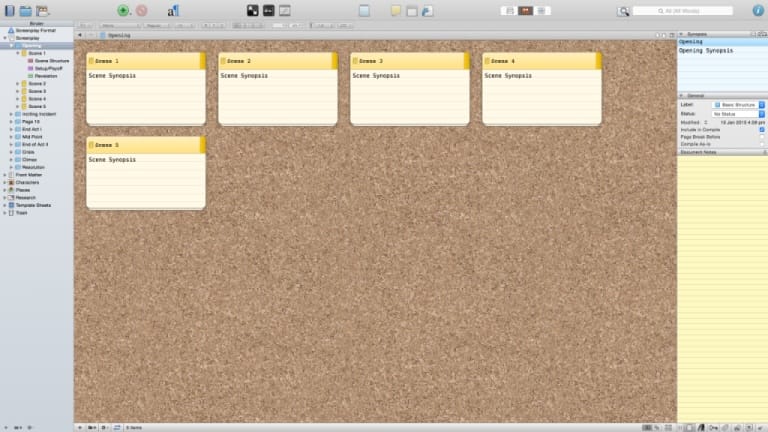768x432 pixels.
Task: Click the red Trash/Delete toolbar icon
Action: 142,10
